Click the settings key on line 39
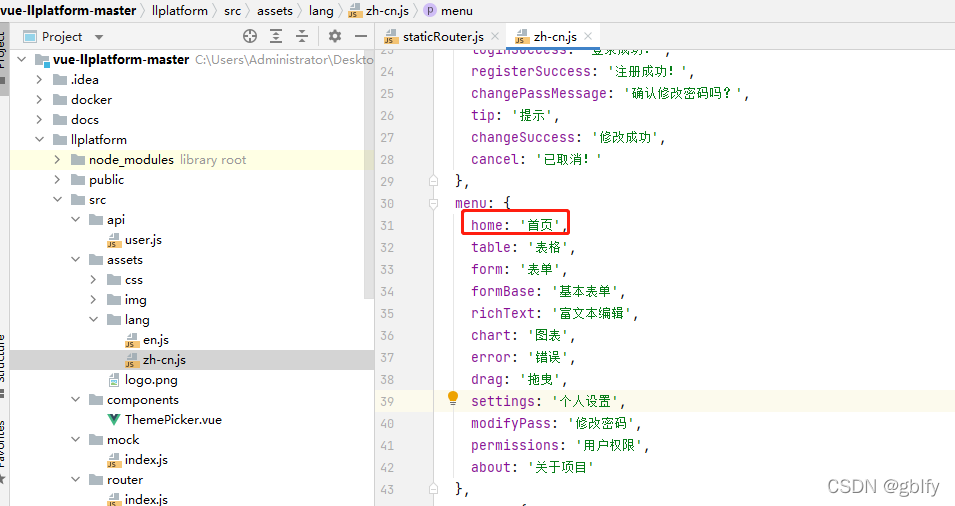The image size is (955, 506). coord(503,401)
